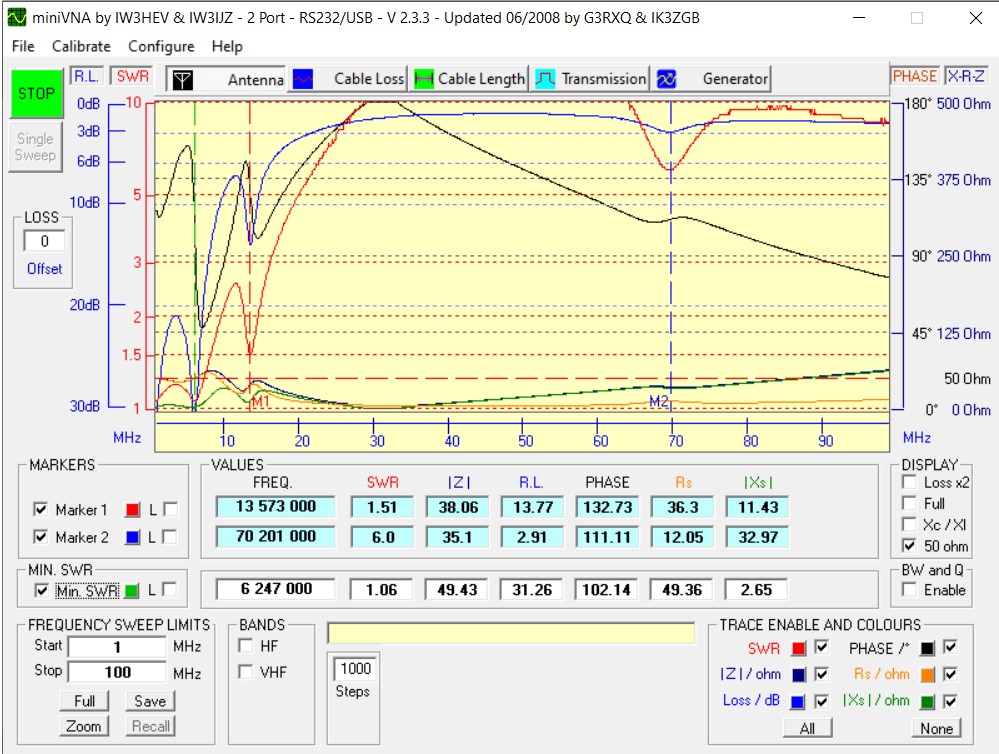Image resolution: width=999 pixels, height=754 pixels.
Task: Toggle the Marker 1 checkbox
Action: tap(40, 510)
